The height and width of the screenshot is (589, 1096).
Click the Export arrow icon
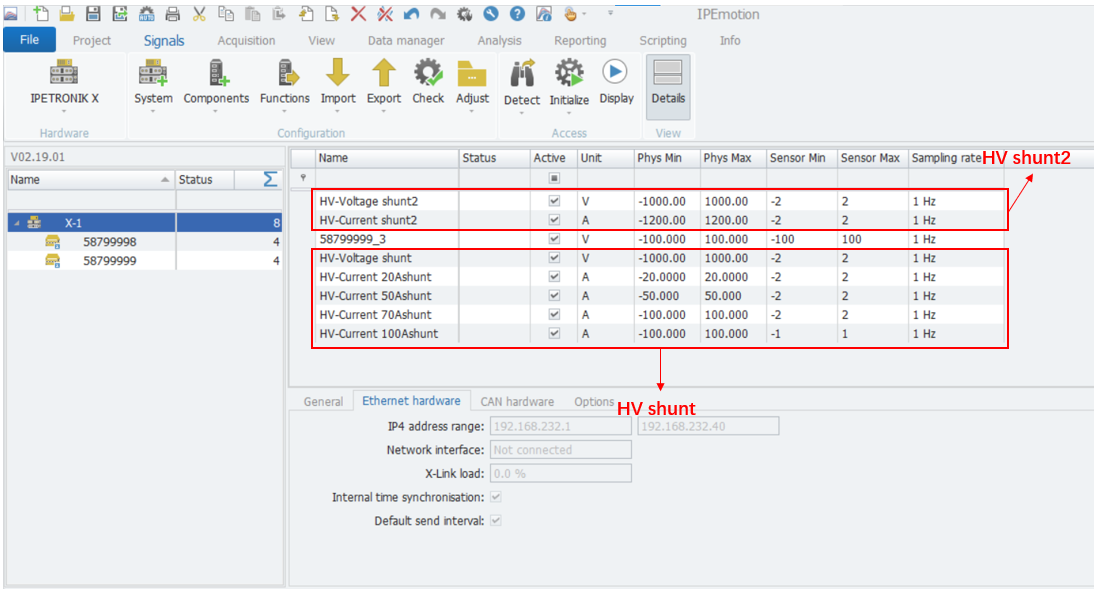tap(384, 73)
